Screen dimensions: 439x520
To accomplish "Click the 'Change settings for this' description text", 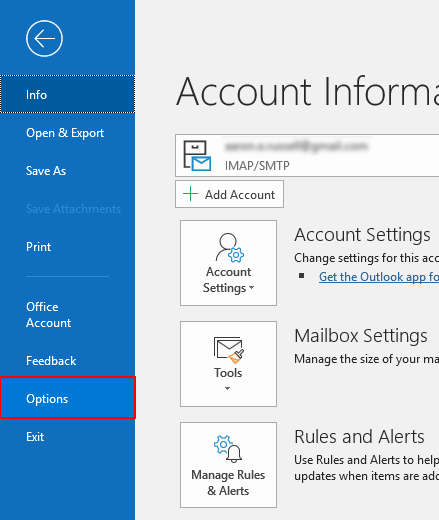I will (366, 258).
